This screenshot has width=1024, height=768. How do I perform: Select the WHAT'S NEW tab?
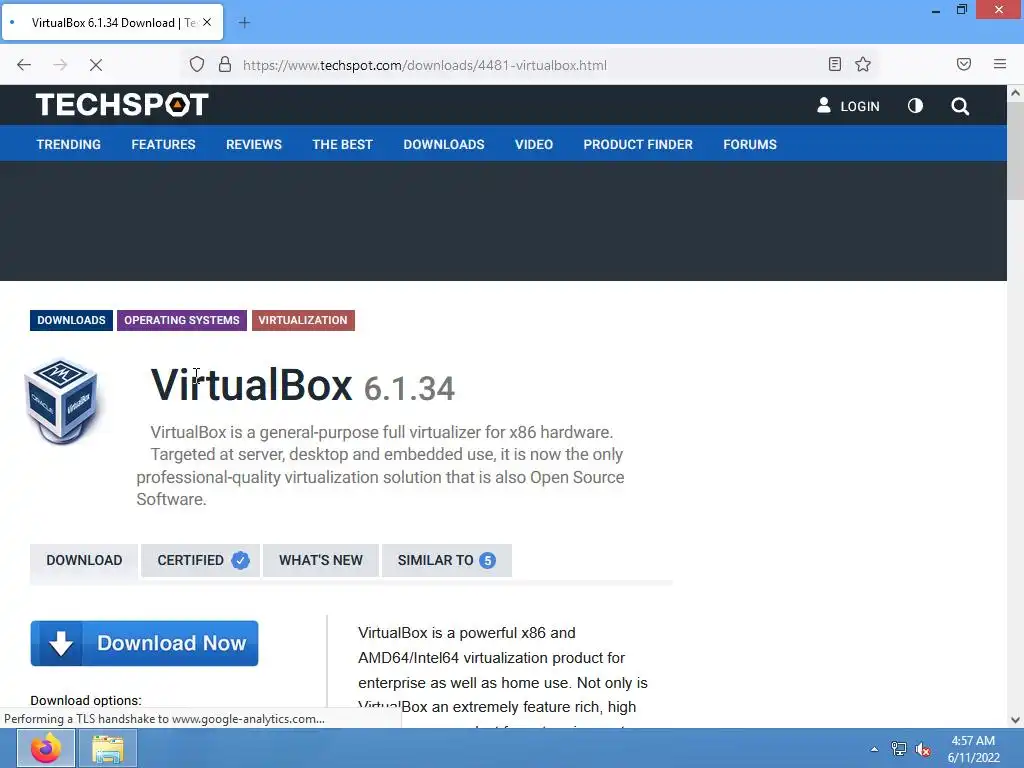pyautogui.click(x=321, y=560)
